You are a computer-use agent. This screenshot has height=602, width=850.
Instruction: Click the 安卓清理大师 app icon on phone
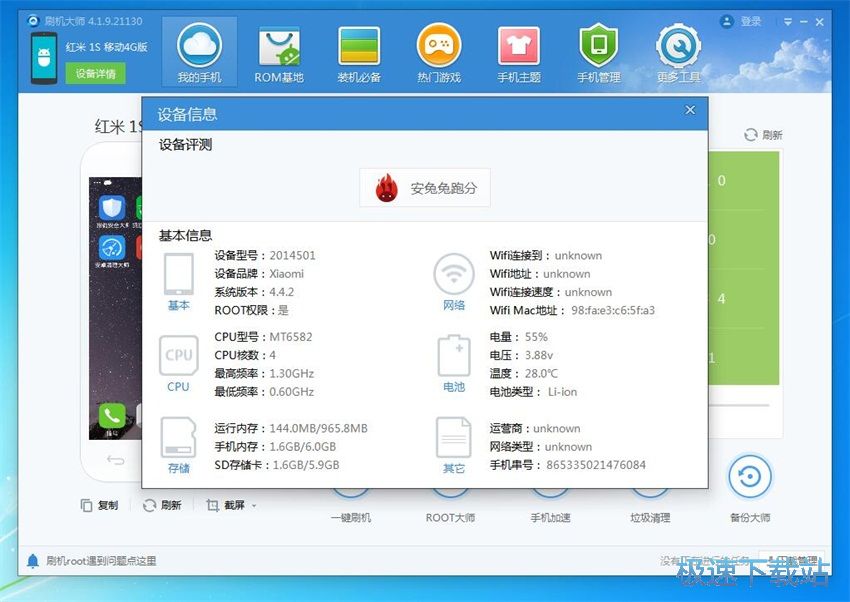tap(112, 248)
